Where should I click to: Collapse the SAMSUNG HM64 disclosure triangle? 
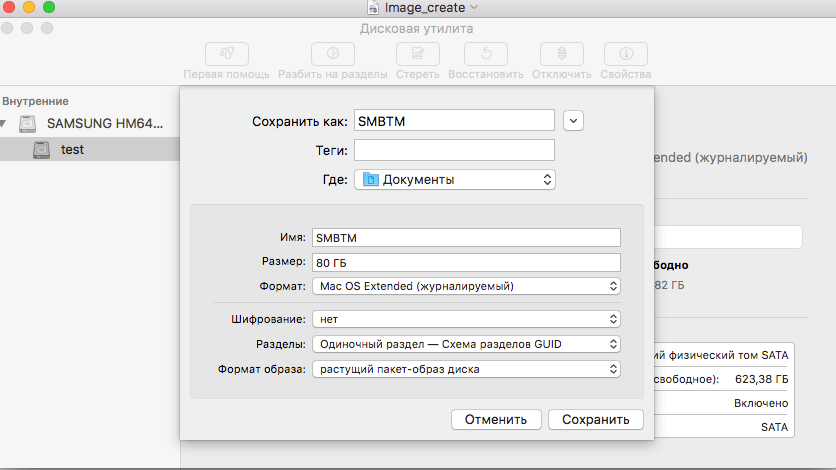click(x=3, y=124)
